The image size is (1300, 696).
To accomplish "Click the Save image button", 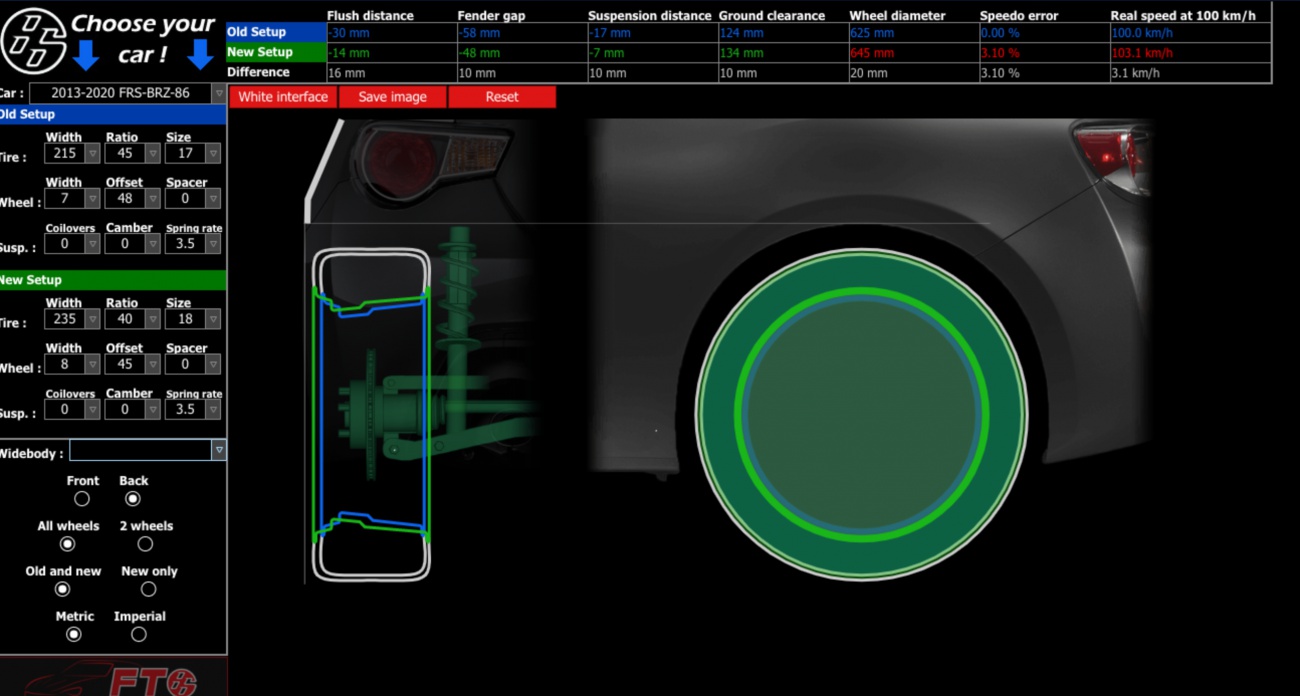I will coord(392,97).
